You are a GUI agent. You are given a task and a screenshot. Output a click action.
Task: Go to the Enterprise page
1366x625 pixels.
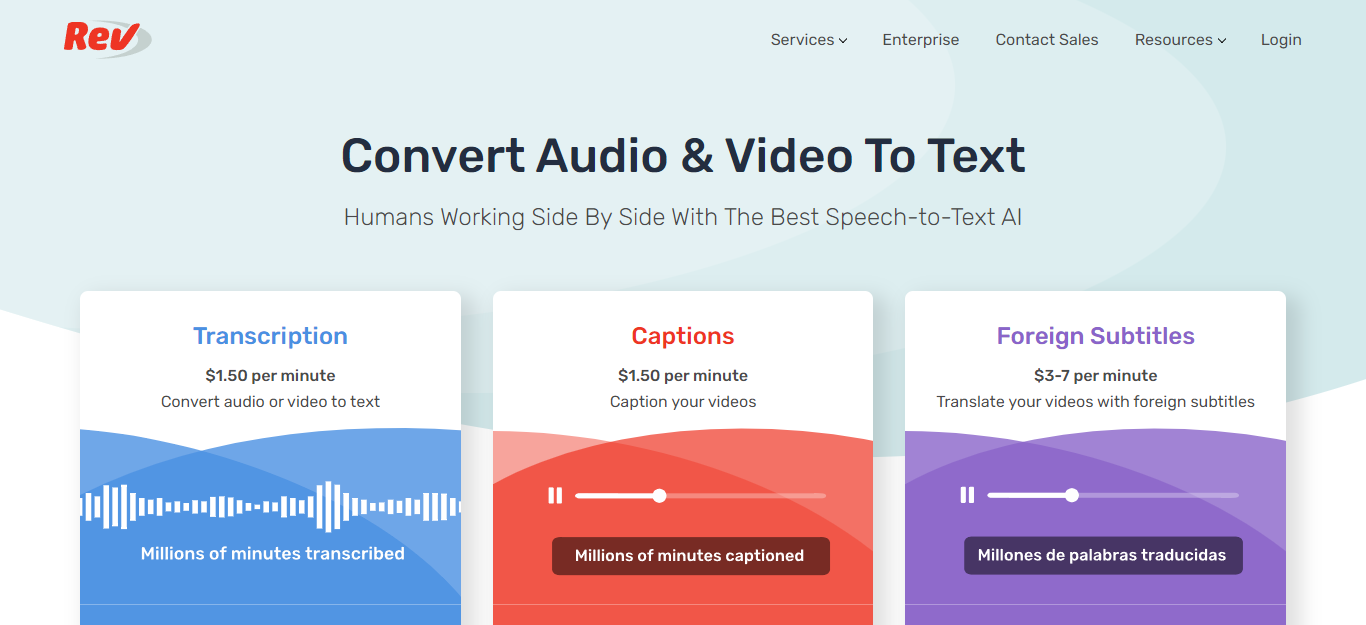tap(921, 40)
